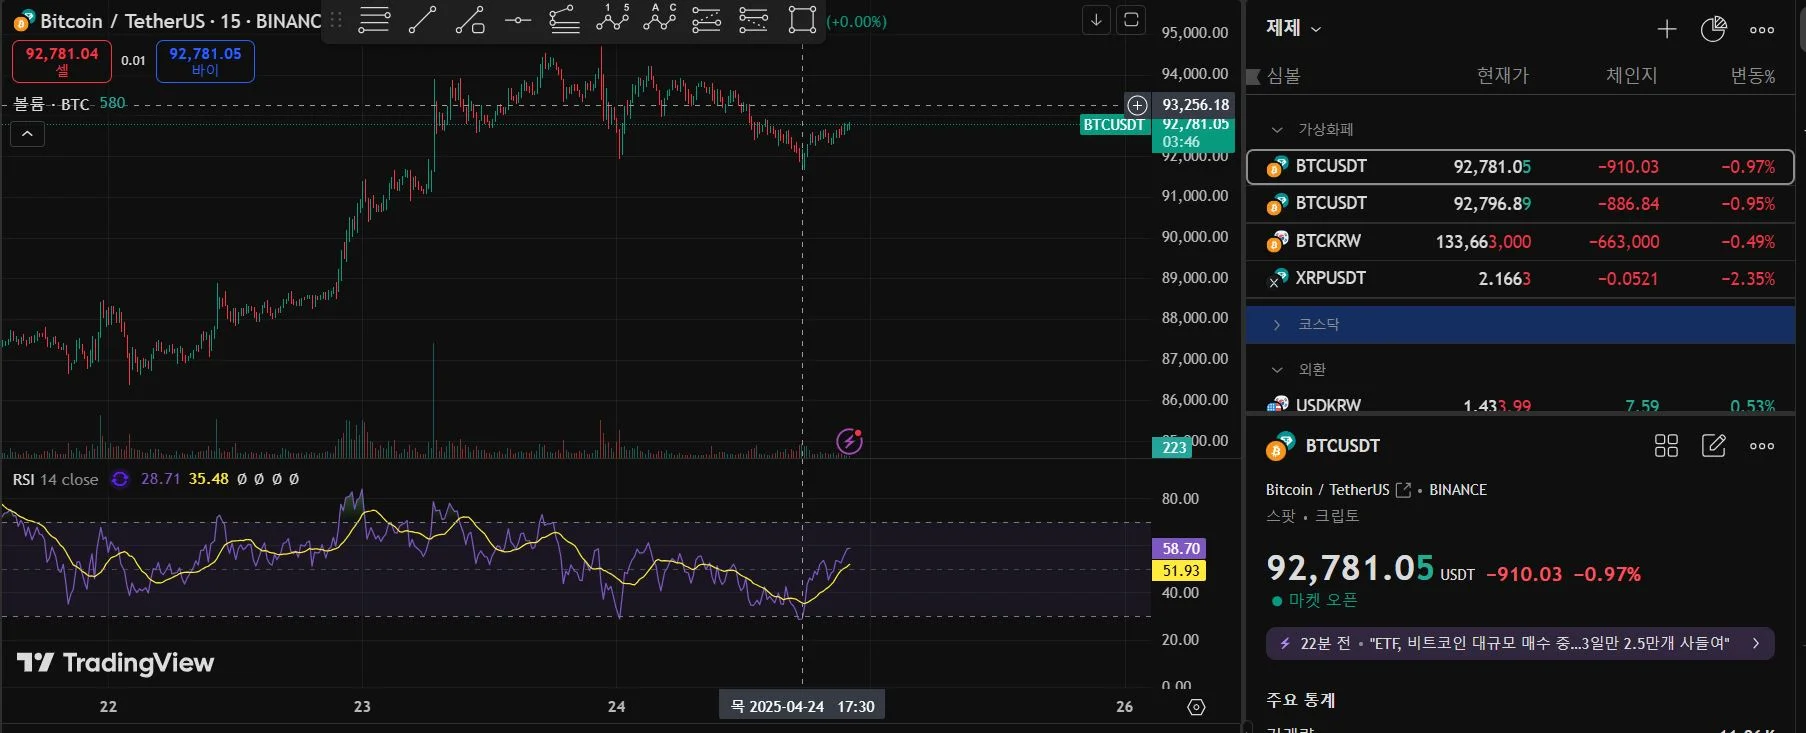
Task: Click the green volume label 223
Action: (x=1174, y=447)
